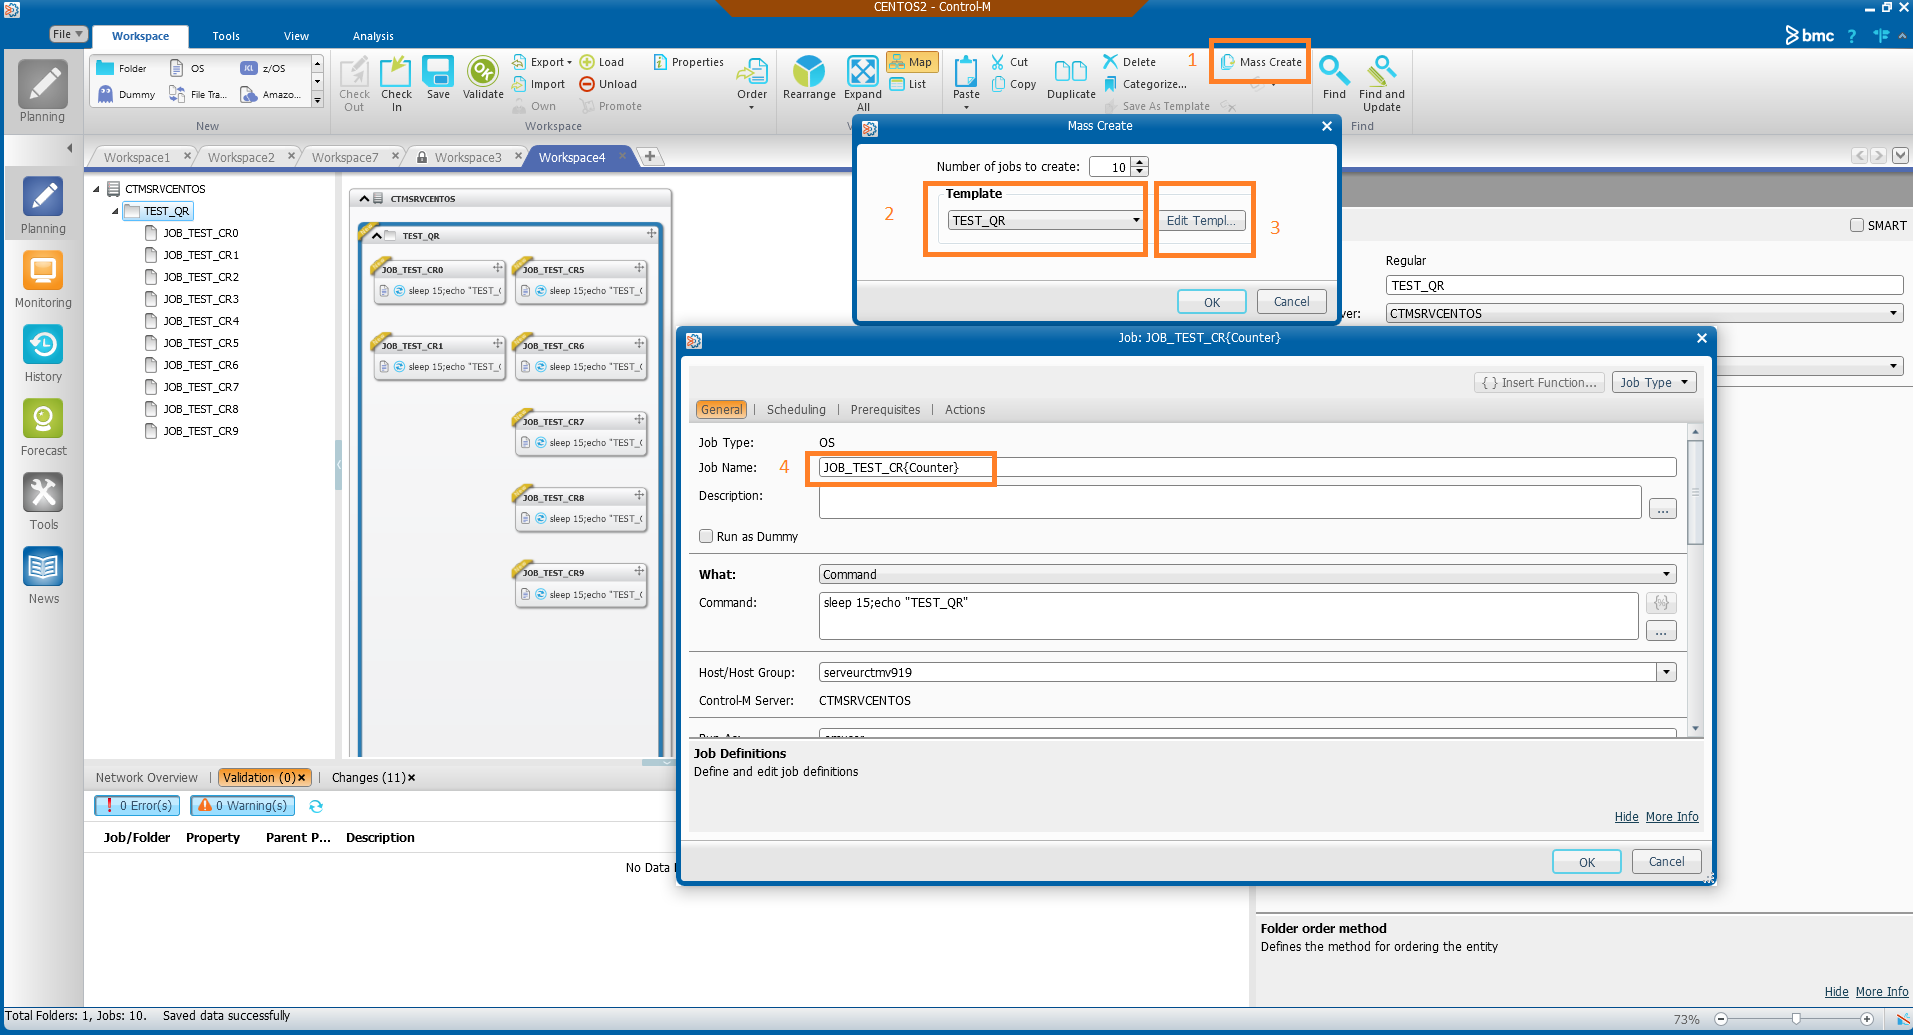This screenshot has height=1035, width=1913.
Task: Click zoom in plus button in status bar
Action: tap(1867, 1019)
